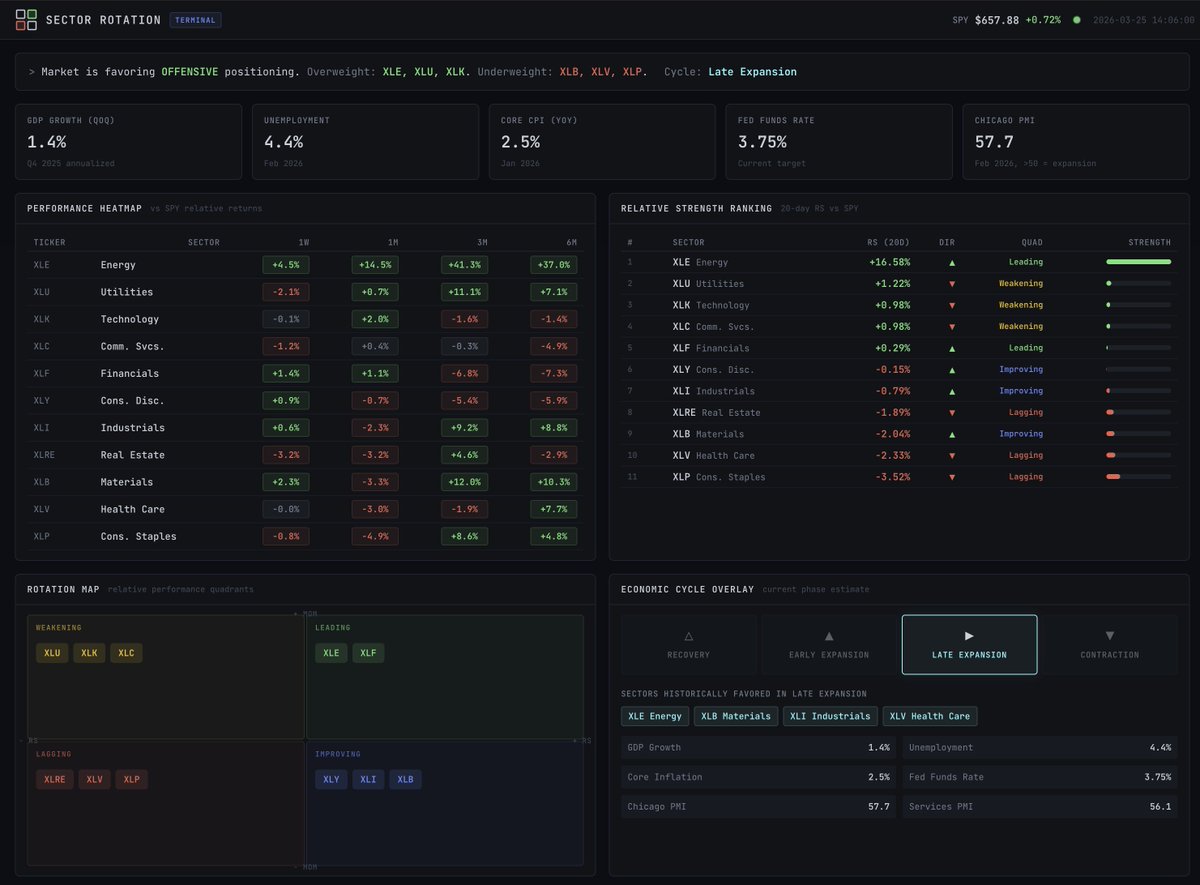Click the XLV Health Care favored sector tag

[x=930, y=716]
